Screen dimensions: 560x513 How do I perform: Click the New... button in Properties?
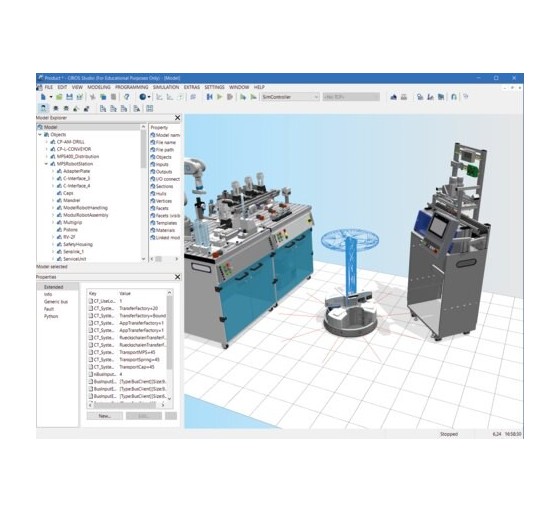point(105,416)
